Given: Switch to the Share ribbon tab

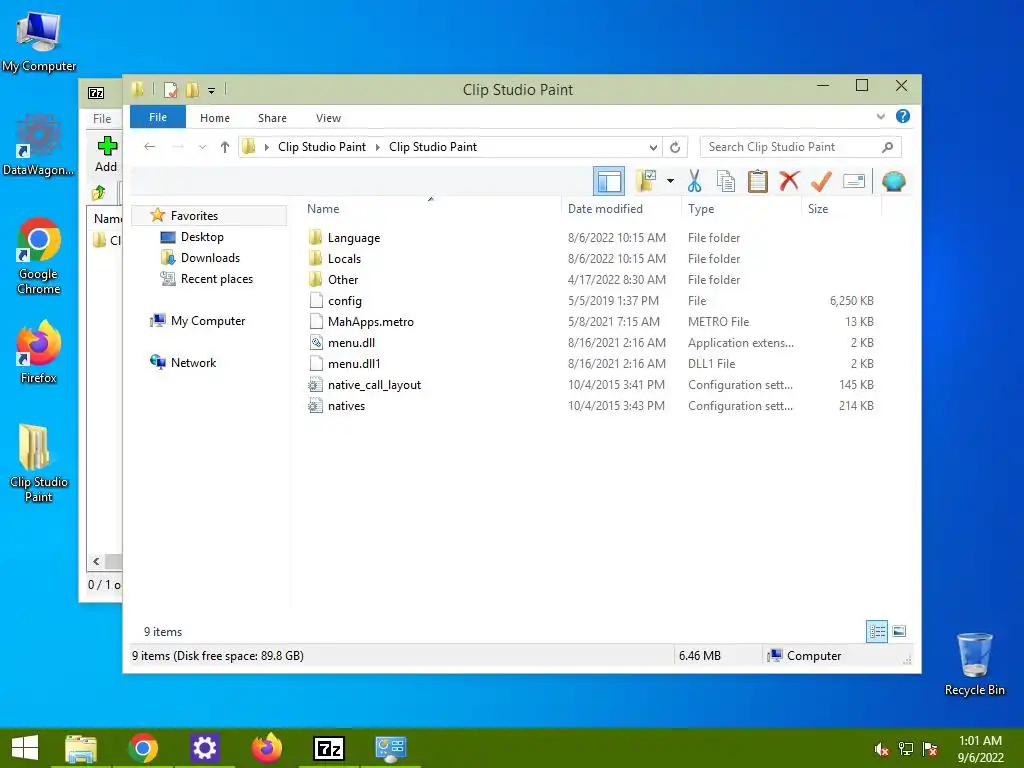Looking at the screenshot, I should 272,118.
